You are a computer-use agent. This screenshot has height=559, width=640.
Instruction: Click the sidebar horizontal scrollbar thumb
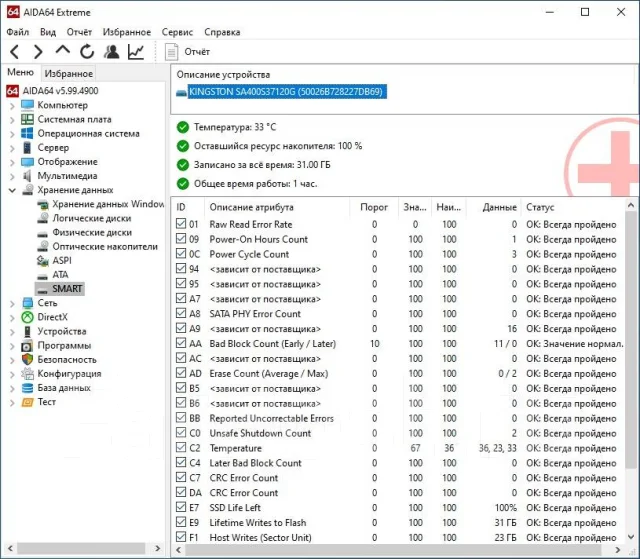click(x=81, y=548)
